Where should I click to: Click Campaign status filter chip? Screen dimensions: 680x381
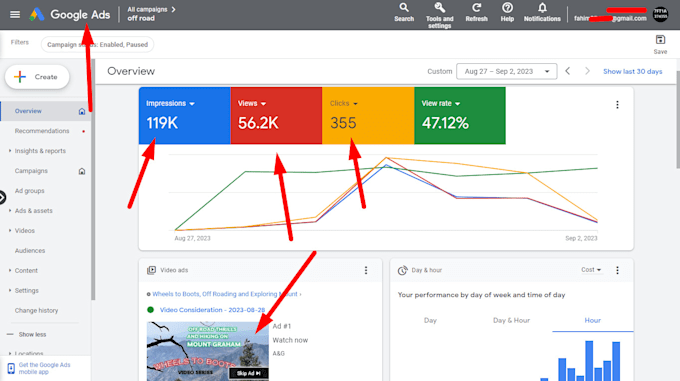tap(98, 45)
